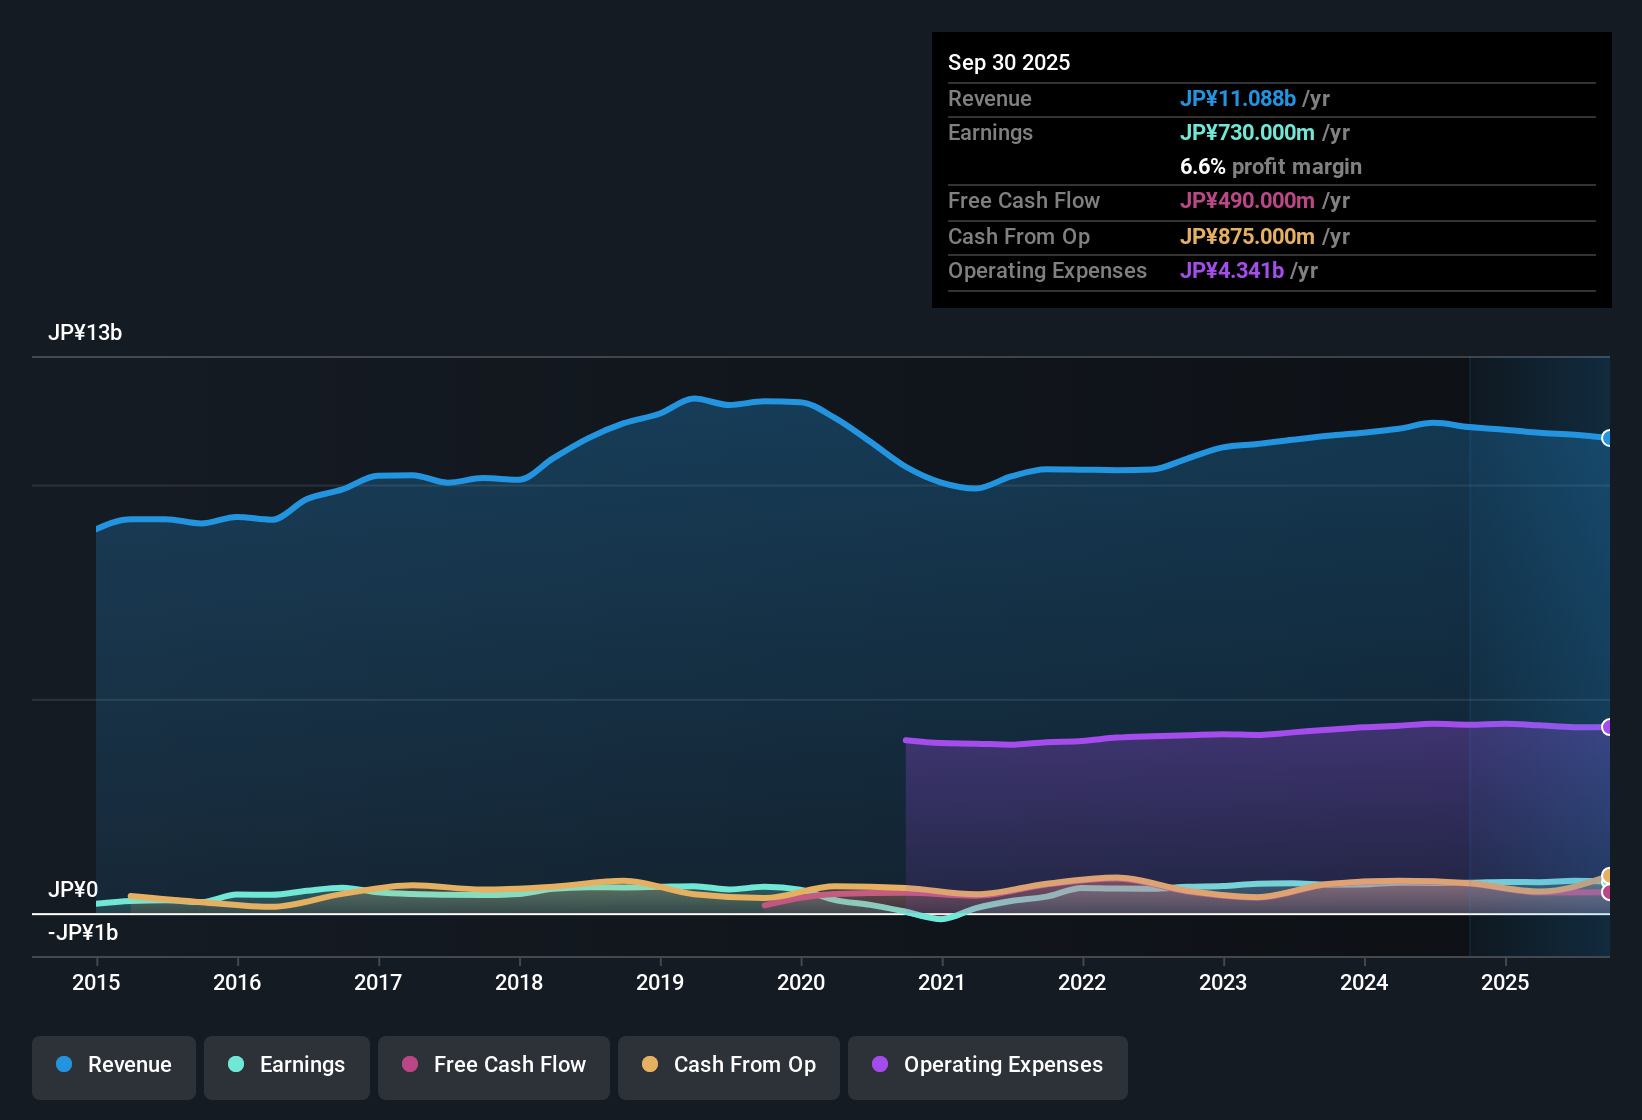Image resolution: width=1642 pixels, height=1120 pixels.
Task: Toggle Operating Expenses visibility in the legend
Action: (987, 1065)
